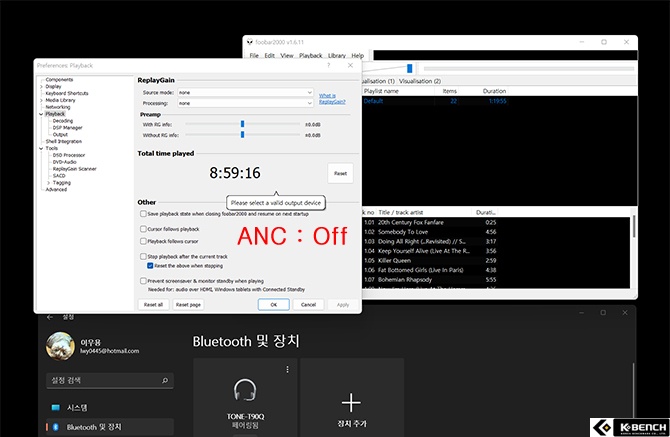Select ReplayGain Scanner under Tools
The height and width of the screenshot is (437, 670).
pos(75,169)
